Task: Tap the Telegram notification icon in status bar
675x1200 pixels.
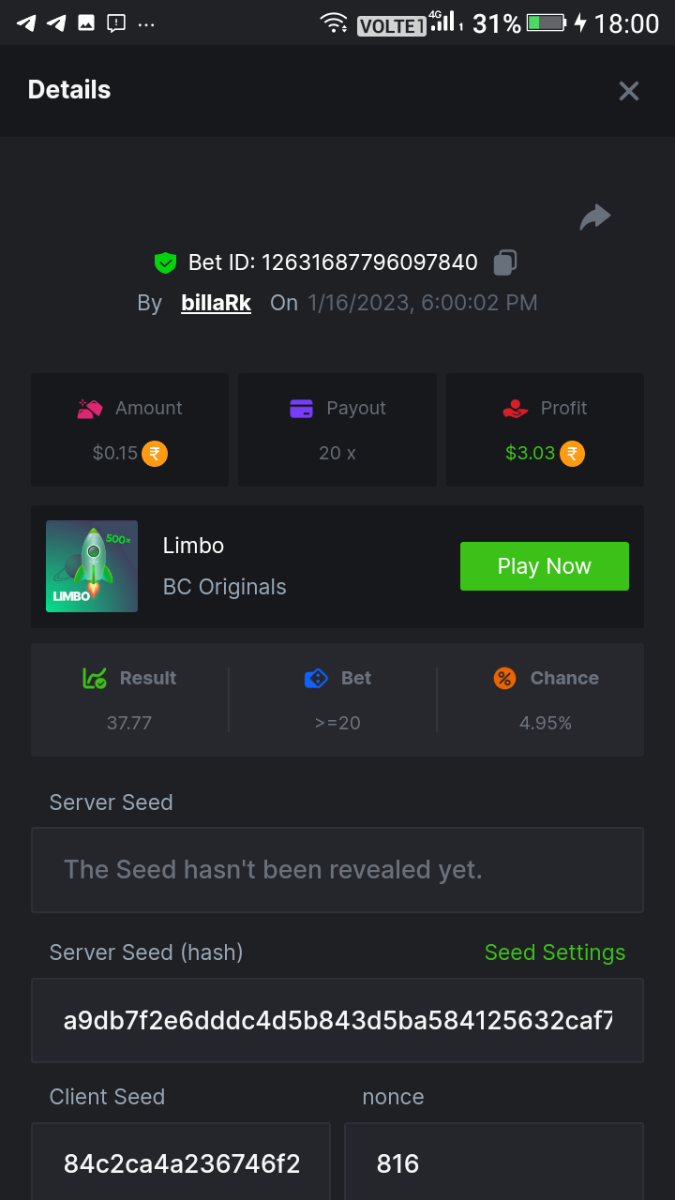Action: pos(27,22)
